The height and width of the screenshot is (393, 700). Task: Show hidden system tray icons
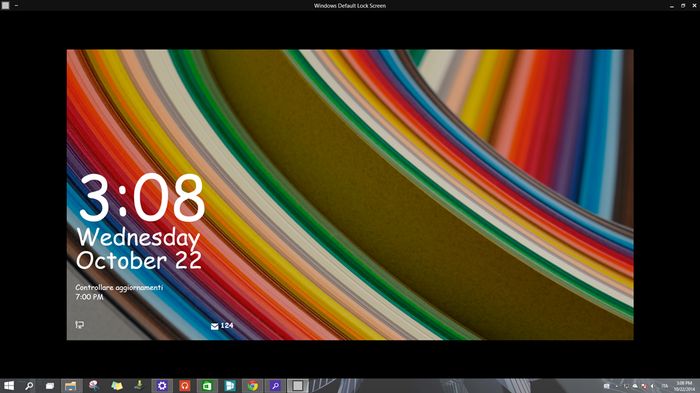coord(617,386)
